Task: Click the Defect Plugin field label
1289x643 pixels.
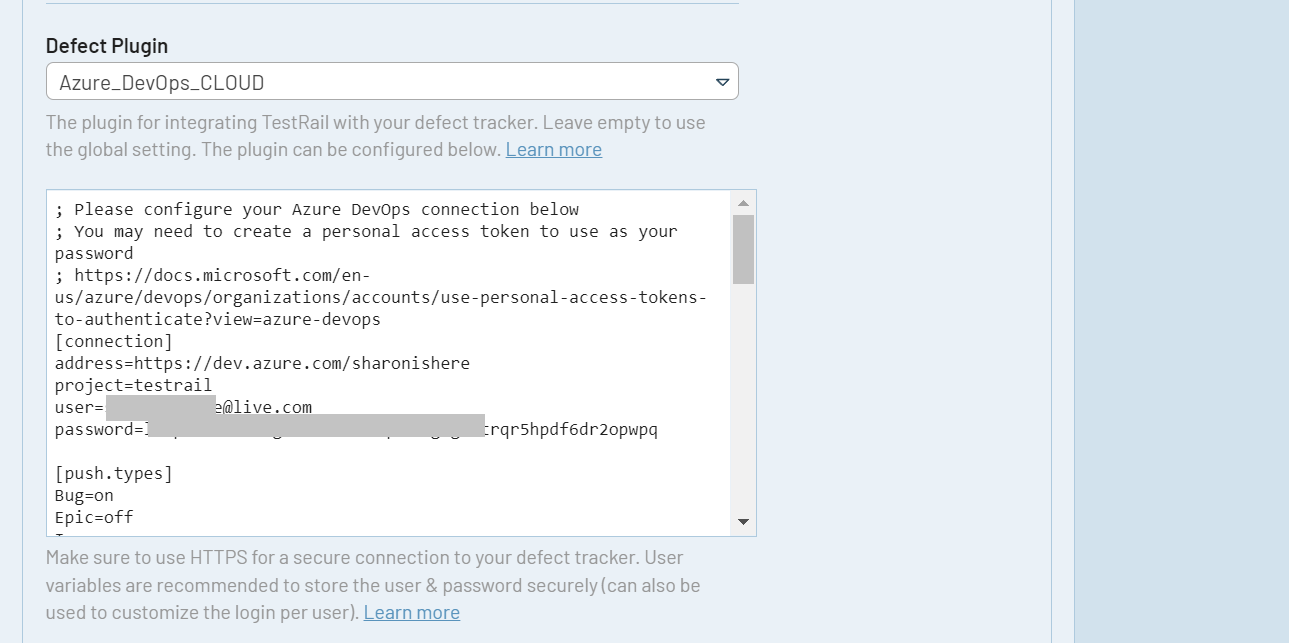Action: click(x=107, y=46)
